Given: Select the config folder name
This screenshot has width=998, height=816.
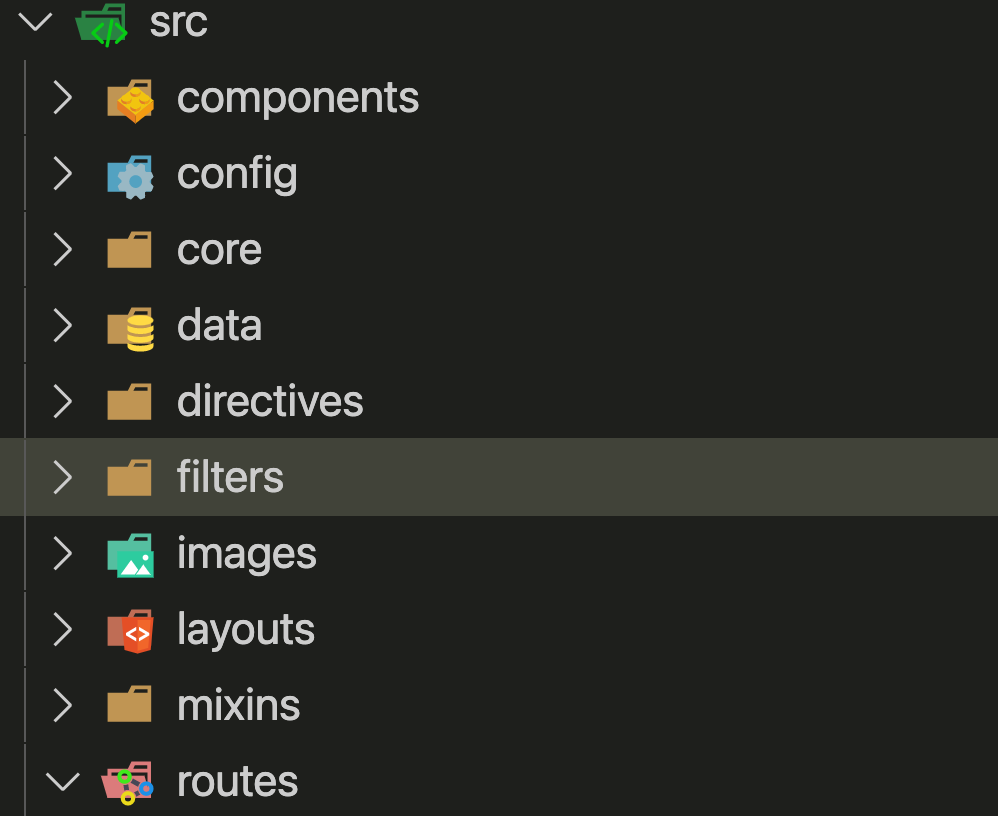Looking at the screenshot, I should click(x=237, y=174).
